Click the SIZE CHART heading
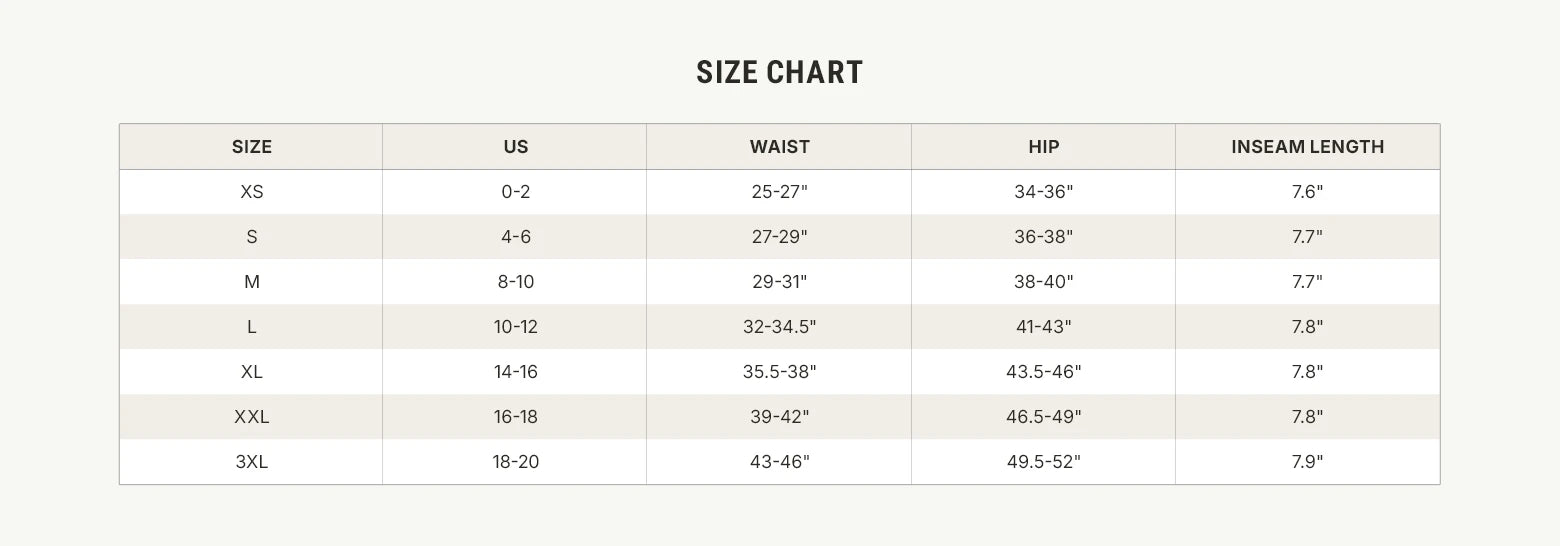 pos(779,73)
